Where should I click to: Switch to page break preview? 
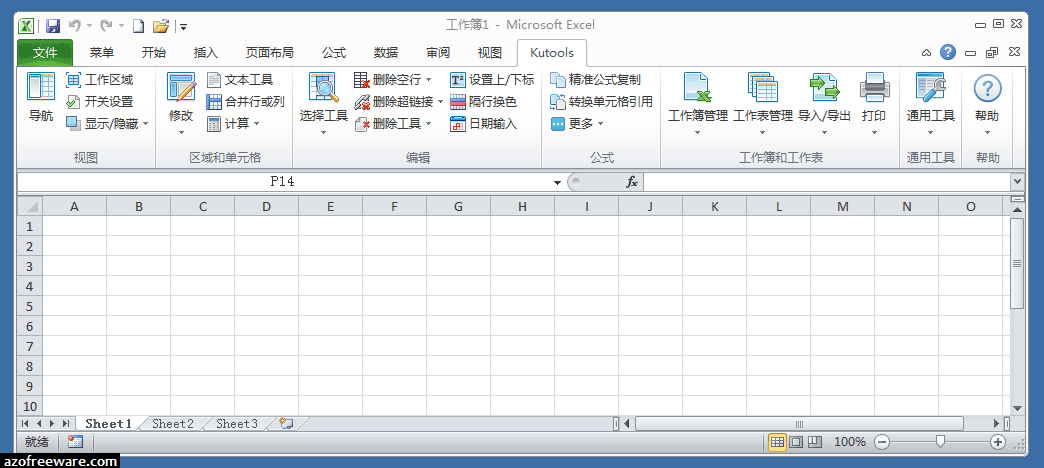coord(815,442)
